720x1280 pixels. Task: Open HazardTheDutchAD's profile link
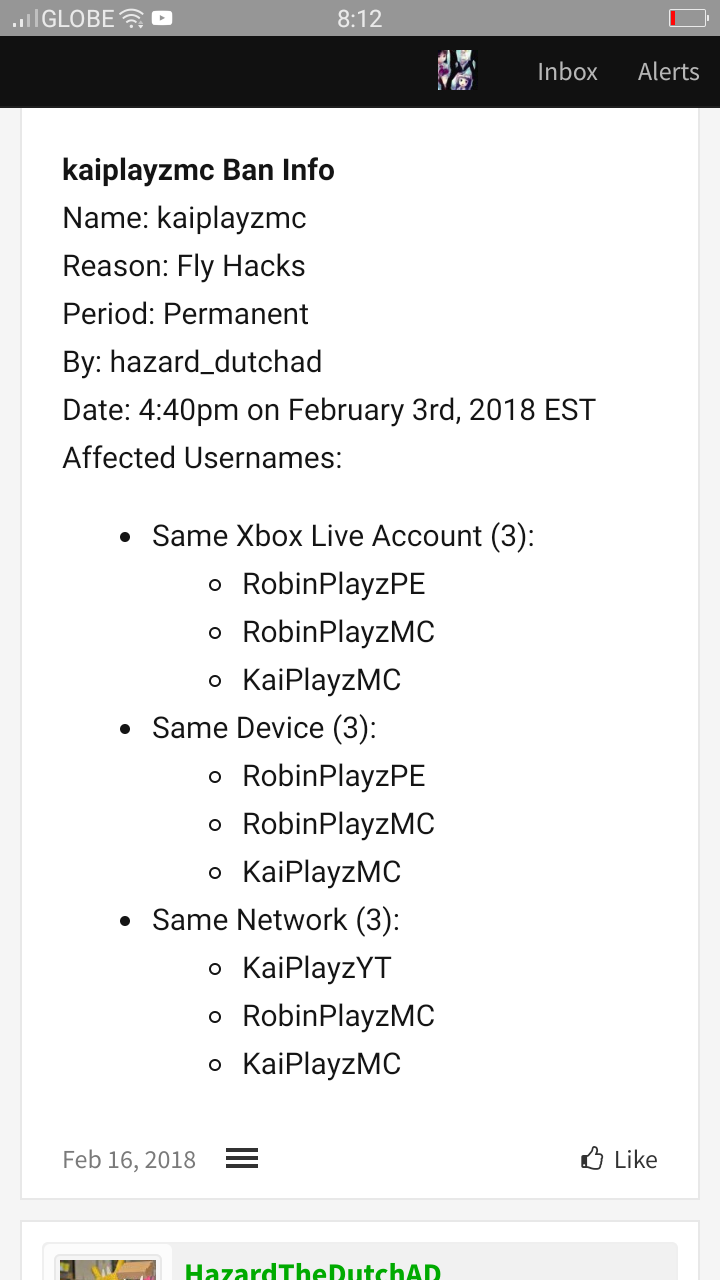pyautogui.click(x=313, y=1271)
